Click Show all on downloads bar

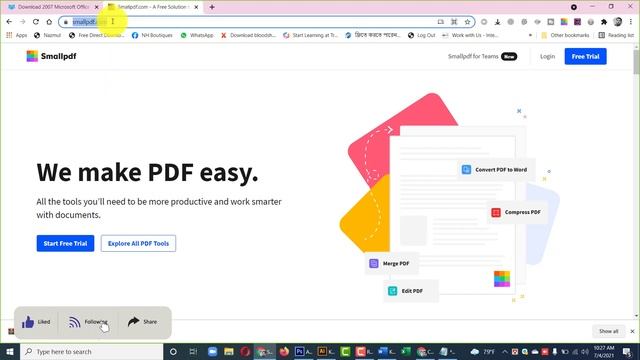pyautogui.click(x=609, y=331)
